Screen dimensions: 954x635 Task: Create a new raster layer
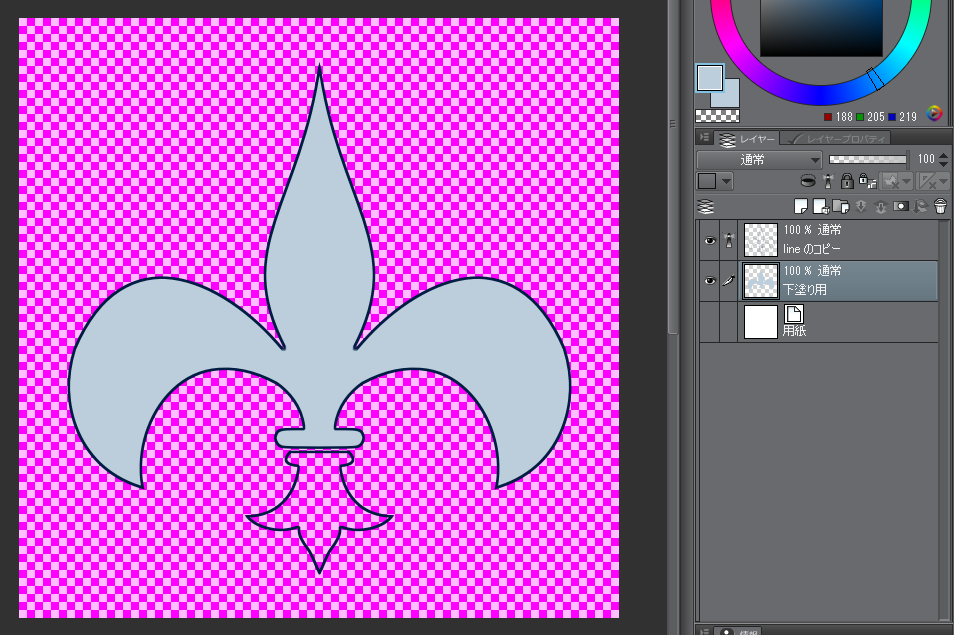(x=801, y=207)
